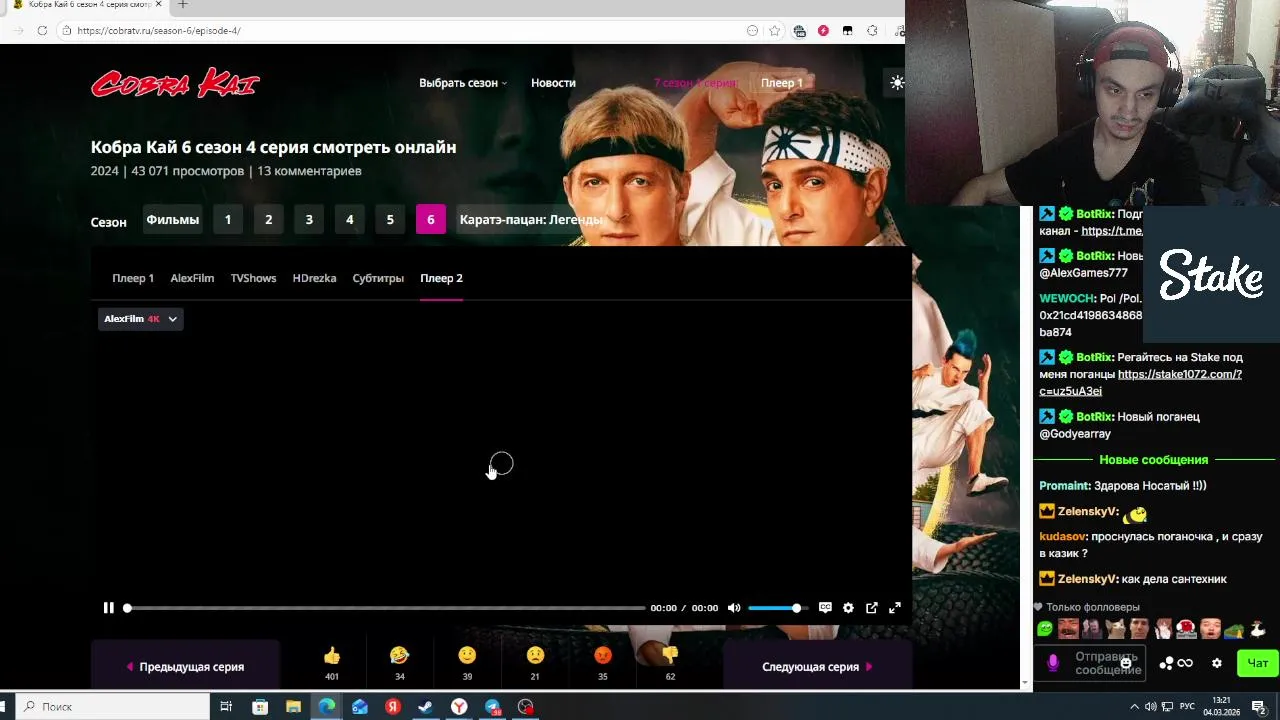1280x720 pixels.
Task: Mute the video player speaker icon
Action: (734, 608)
